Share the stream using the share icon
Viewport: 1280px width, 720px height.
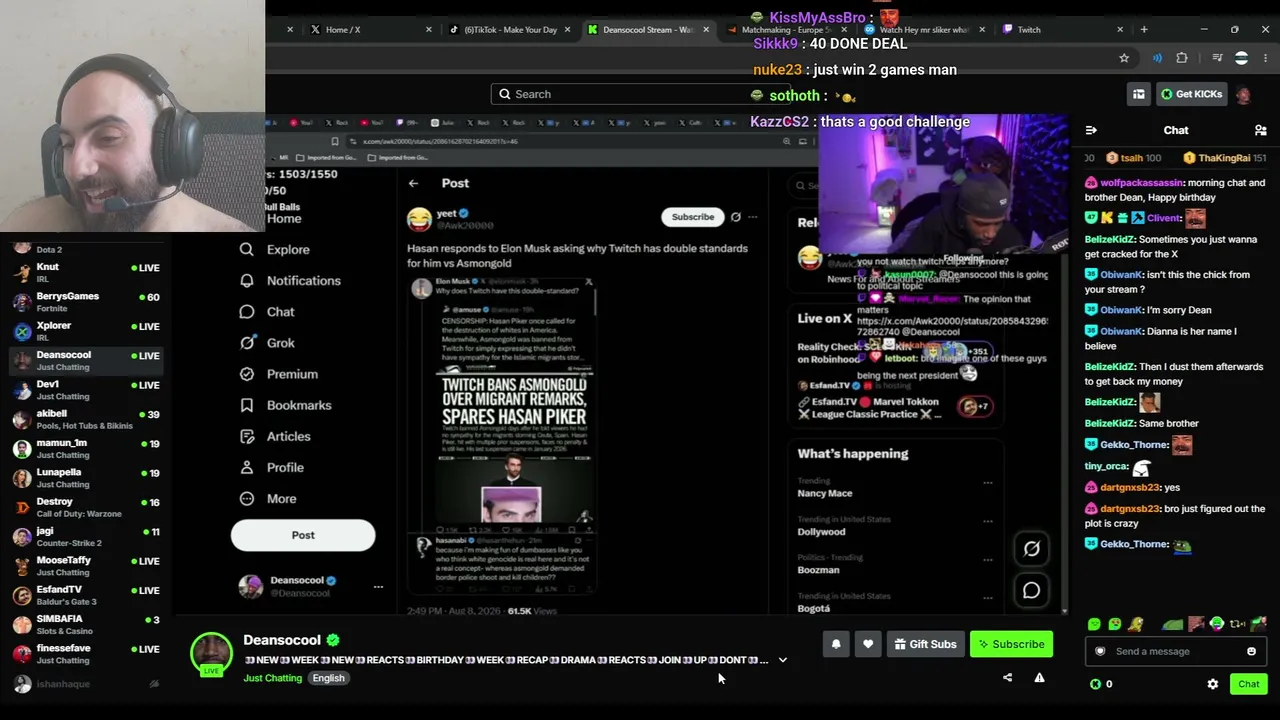[1007, 678]
